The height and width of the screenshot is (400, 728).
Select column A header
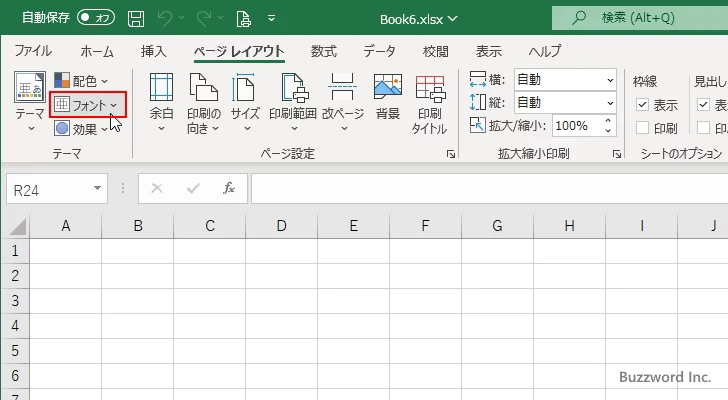point(65,226)
